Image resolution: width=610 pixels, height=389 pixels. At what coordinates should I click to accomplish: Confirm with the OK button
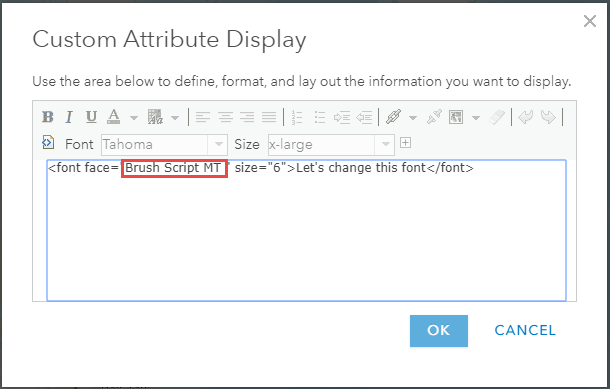439,331
